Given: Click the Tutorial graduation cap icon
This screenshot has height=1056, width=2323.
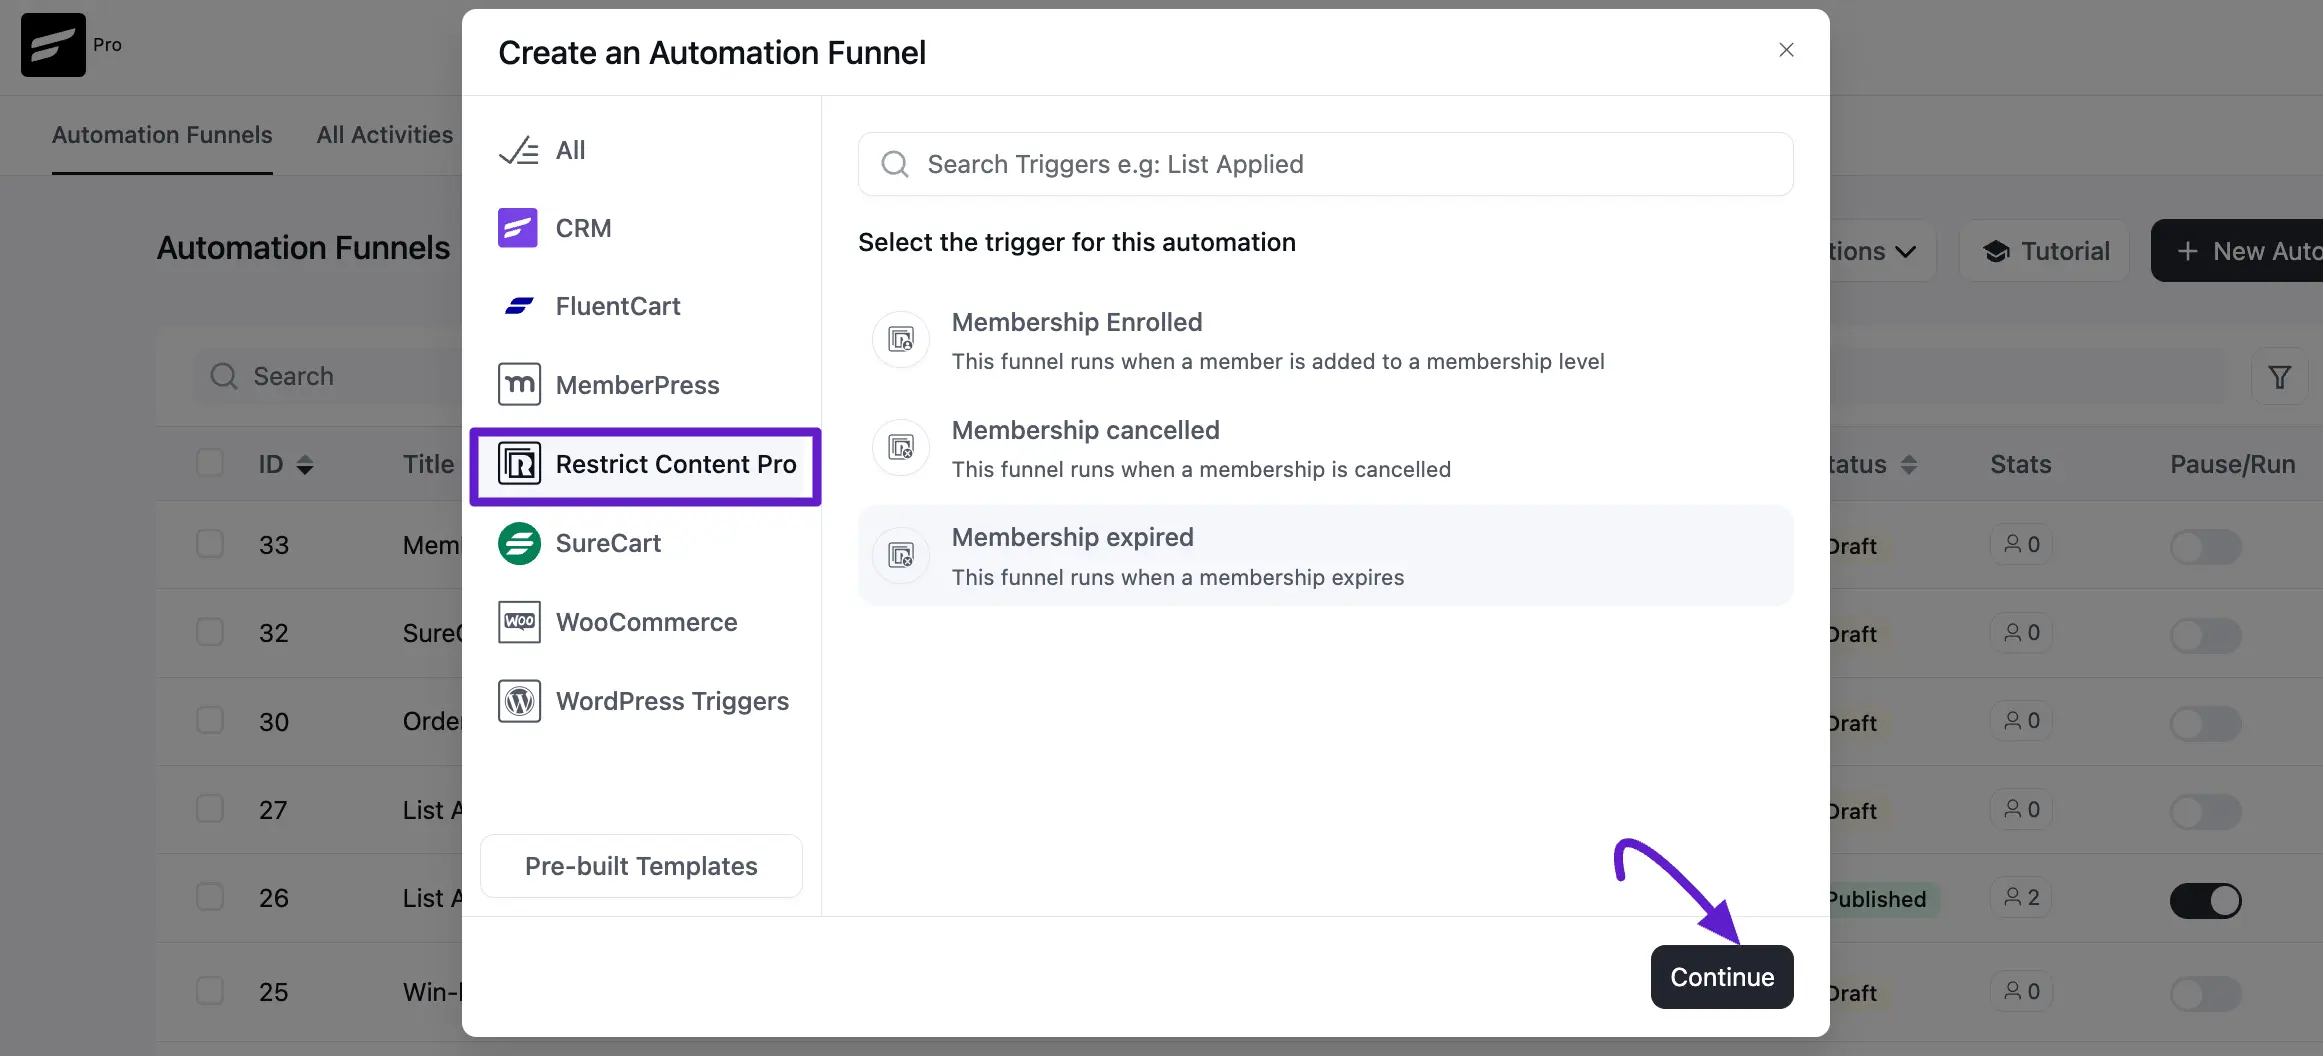Looking at the screenshot, I should pyautogui.click(x=1996, y=251).
